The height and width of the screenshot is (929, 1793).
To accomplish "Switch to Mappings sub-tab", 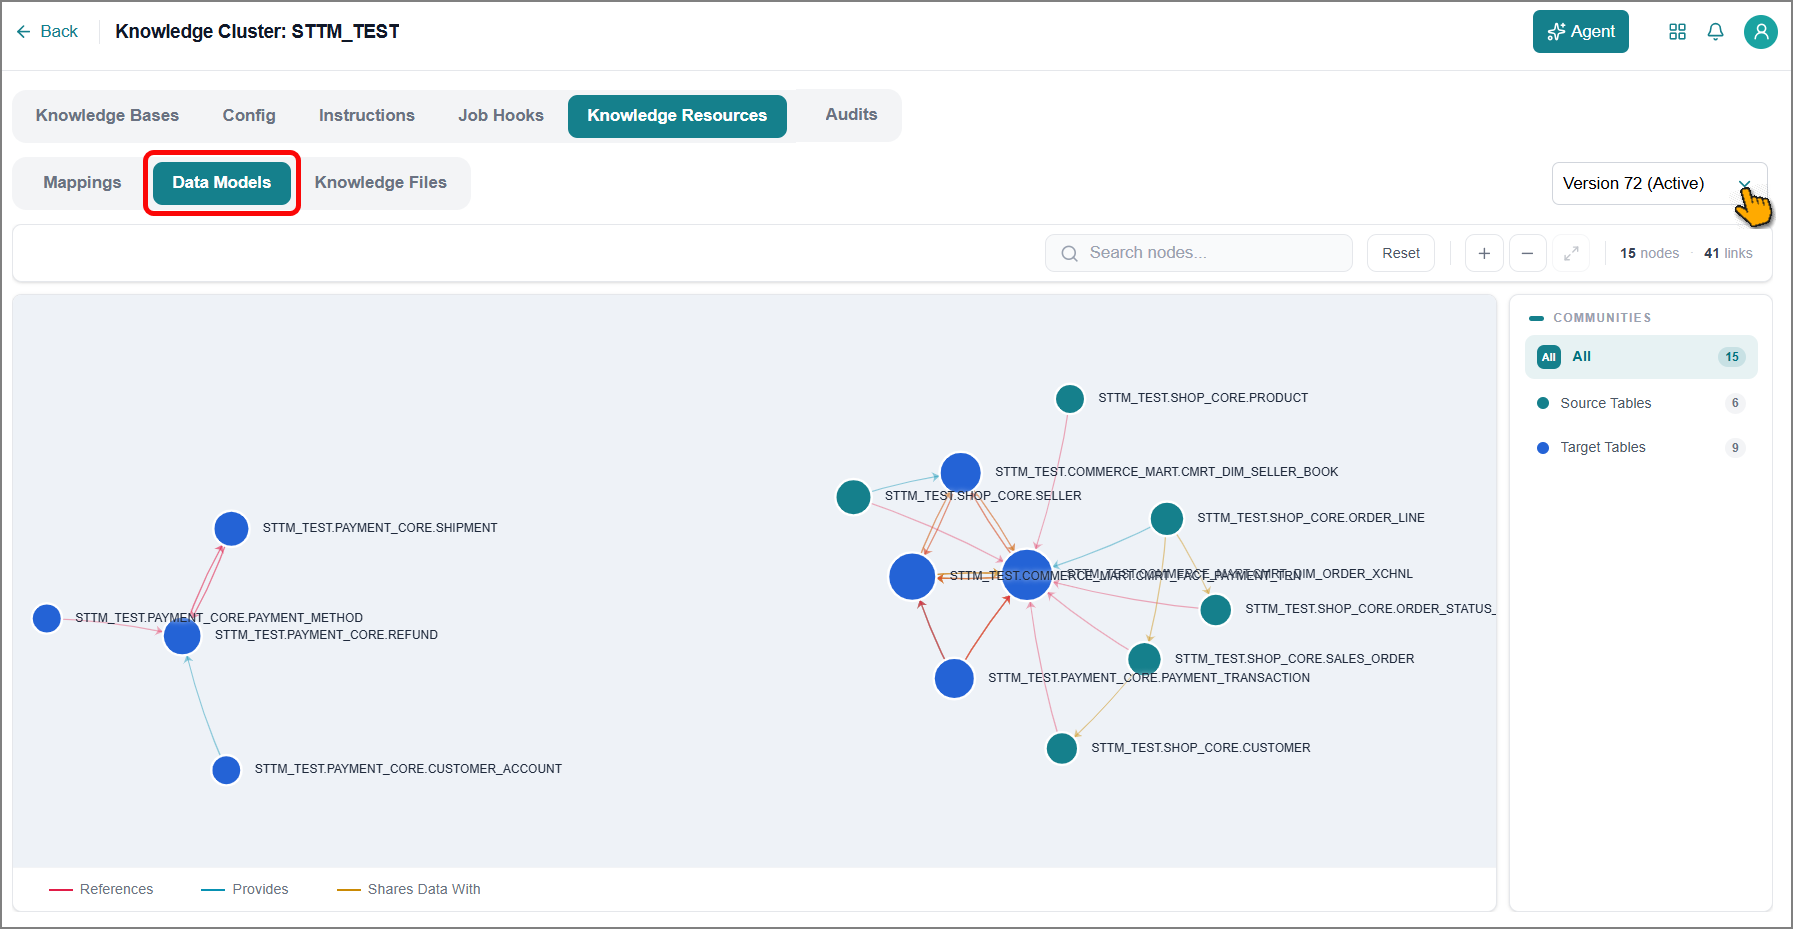I will pyautogui.click(x=82, y=183).
